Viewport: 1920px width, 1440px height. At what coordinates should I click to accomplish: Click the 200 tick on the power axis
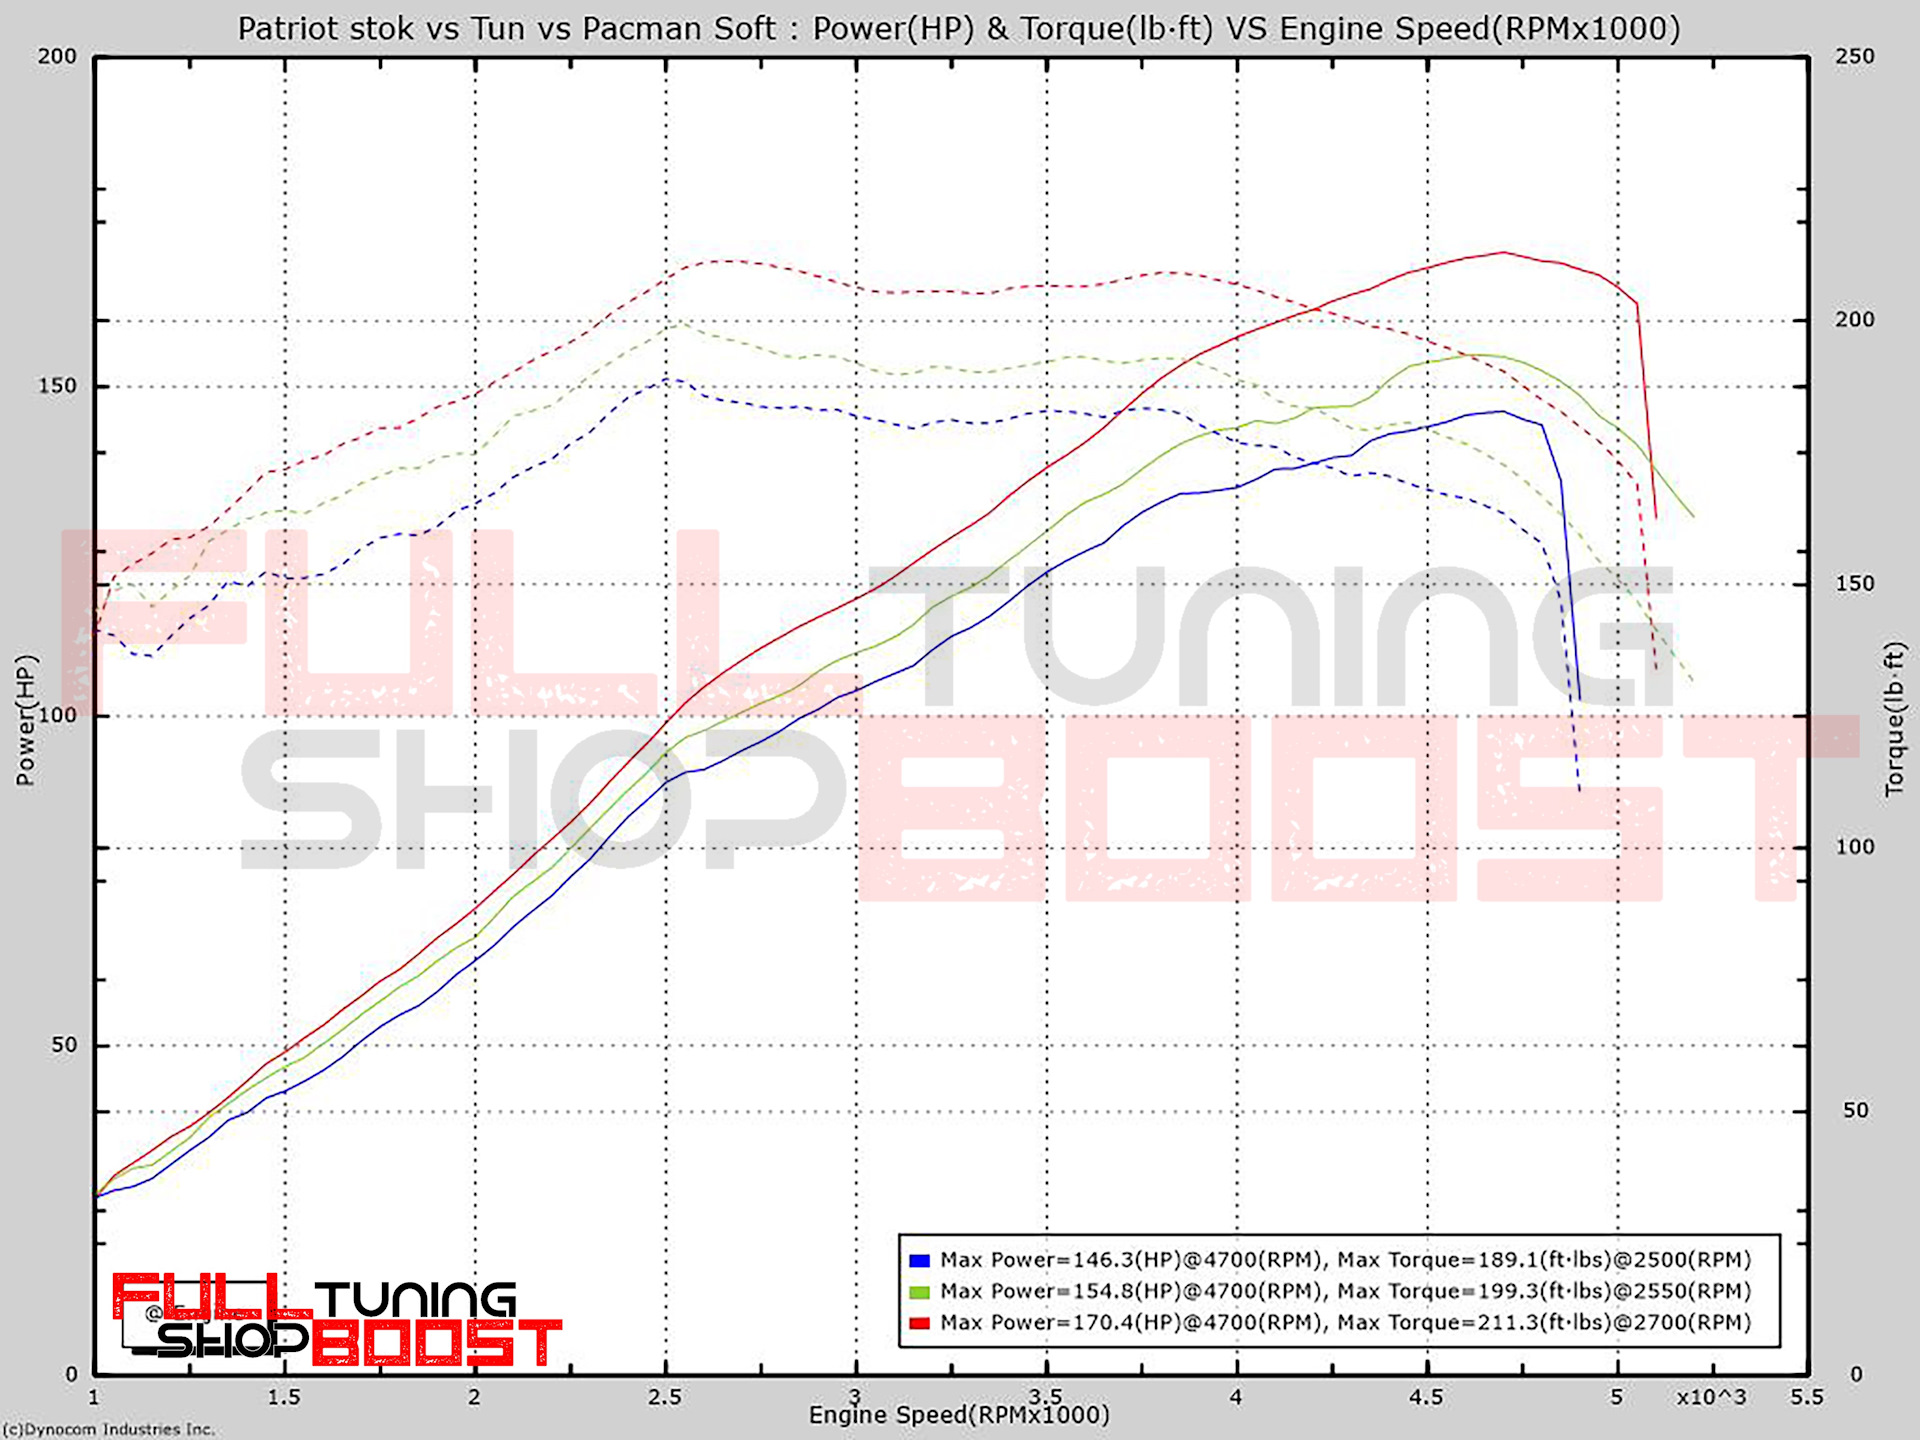[x=57, y=56]
